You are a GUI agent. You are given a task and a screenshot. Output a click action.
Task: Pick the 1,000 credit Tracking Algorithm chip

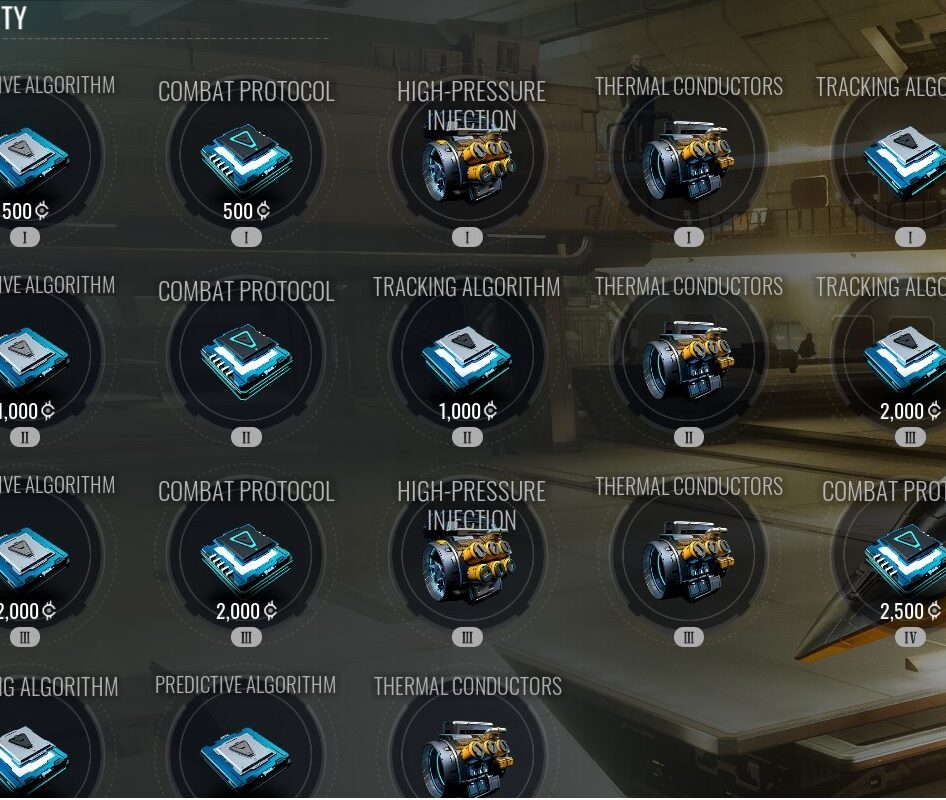pos(468,358)
